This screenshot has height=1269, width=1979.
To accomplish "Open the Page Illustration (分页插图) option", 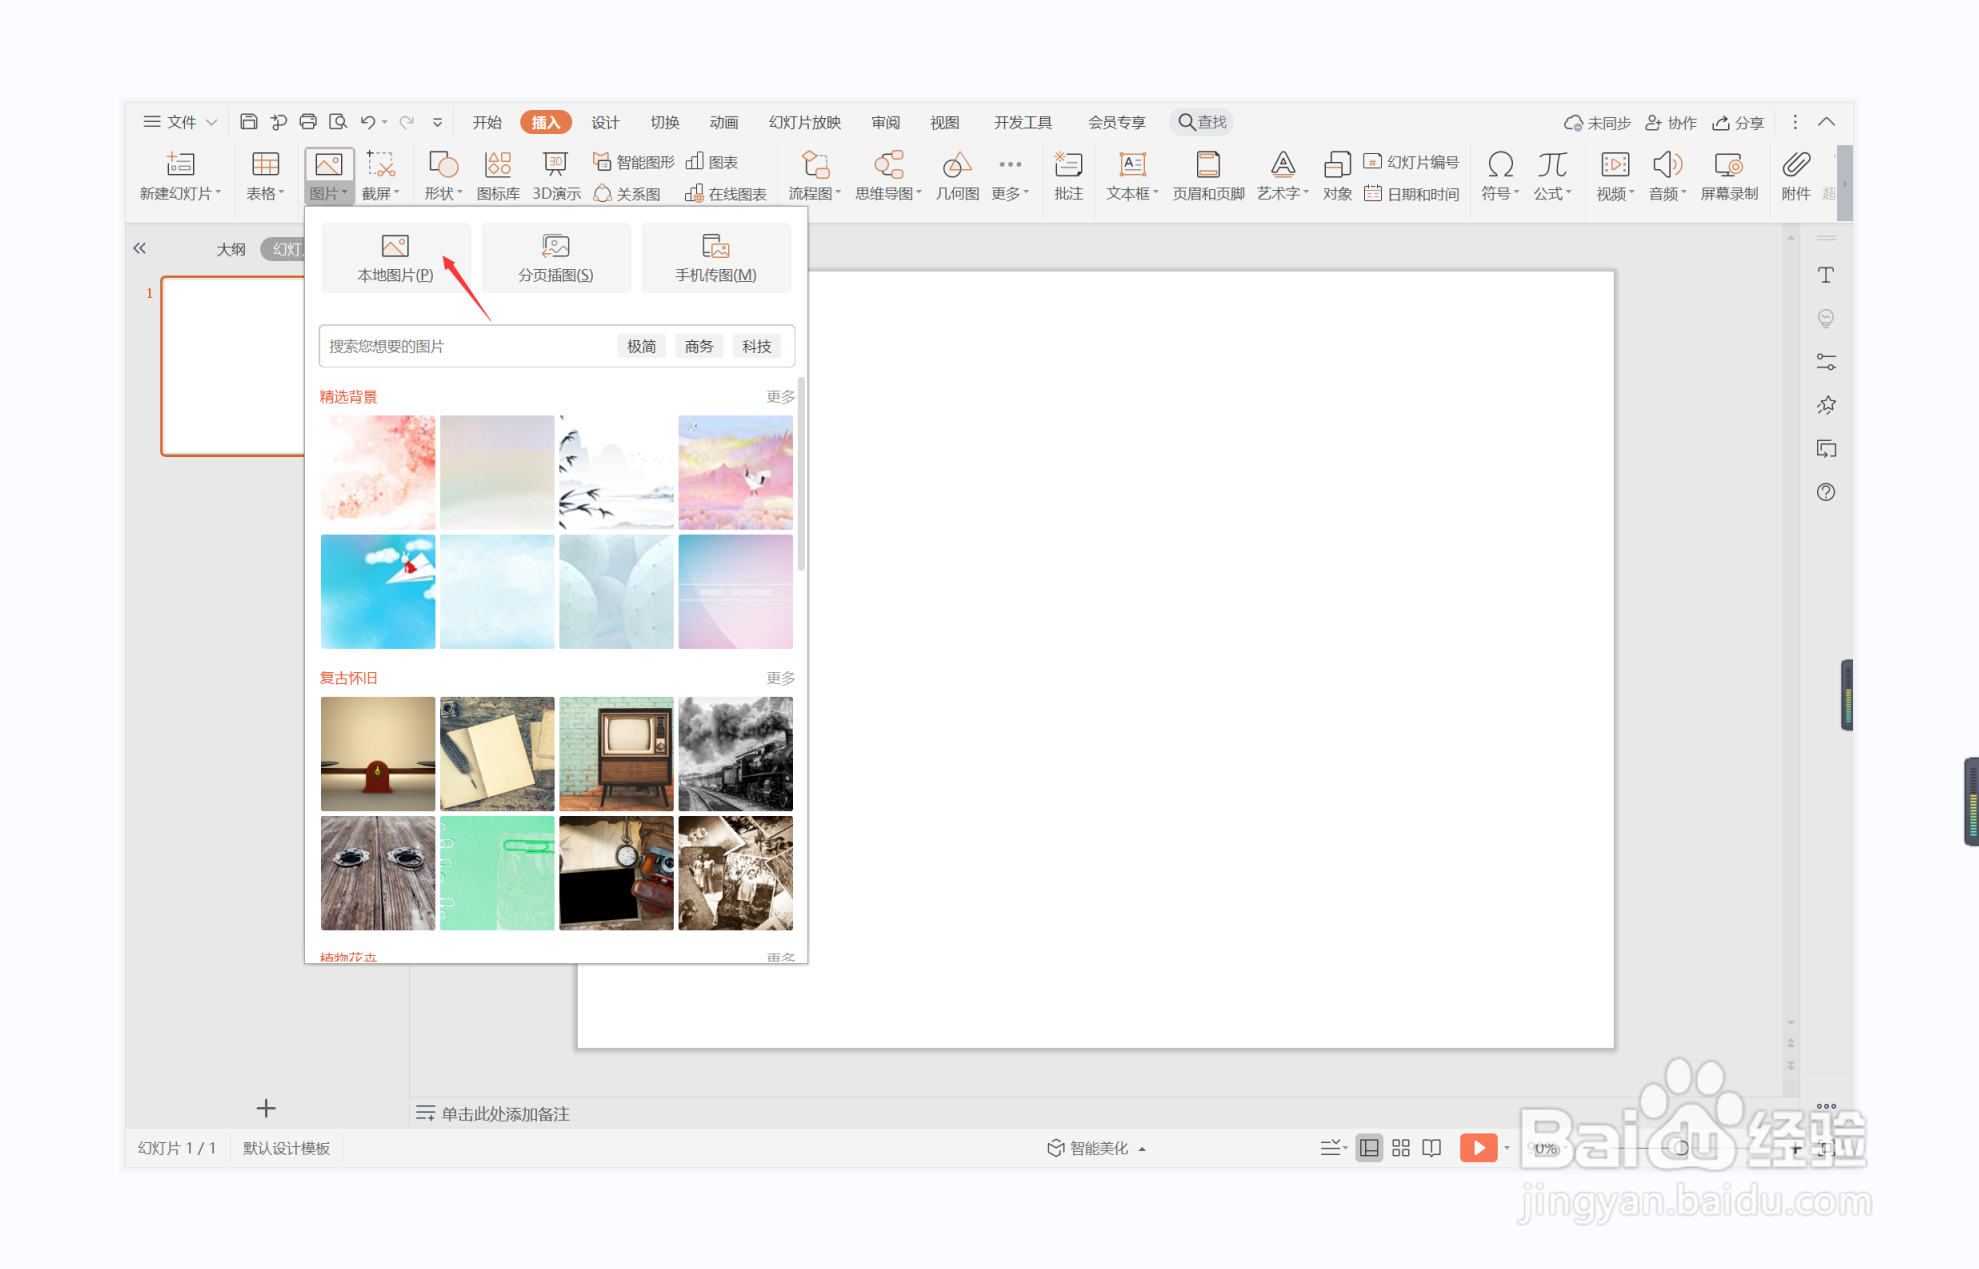I will coord(555,257).
